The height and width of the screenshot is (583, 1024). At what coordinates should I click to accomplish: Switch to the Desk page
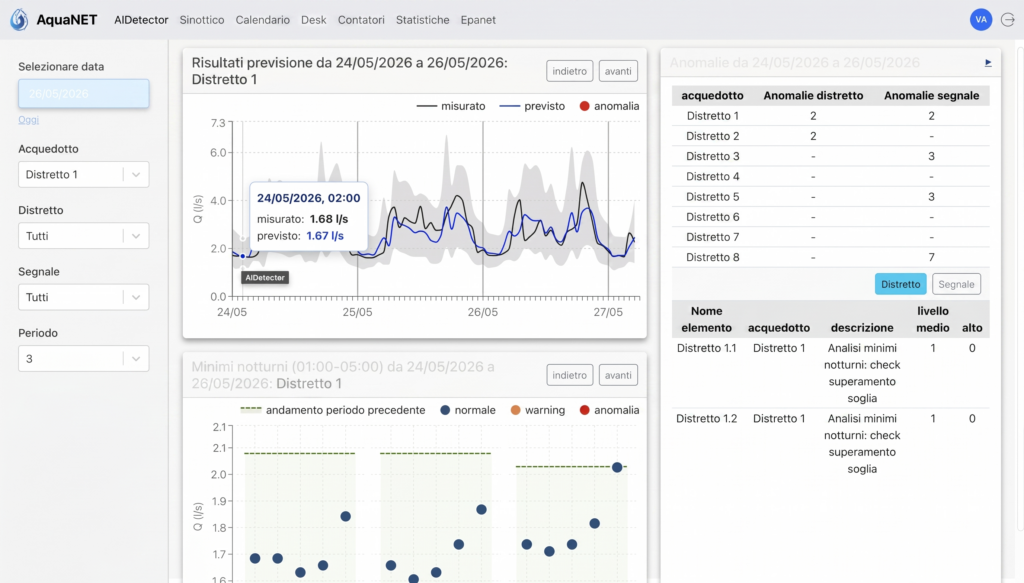(x=313, y=20)
